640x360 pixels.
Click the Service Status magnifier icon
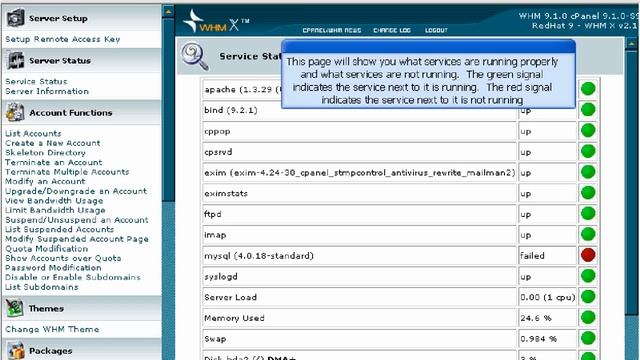pos(195,56)
